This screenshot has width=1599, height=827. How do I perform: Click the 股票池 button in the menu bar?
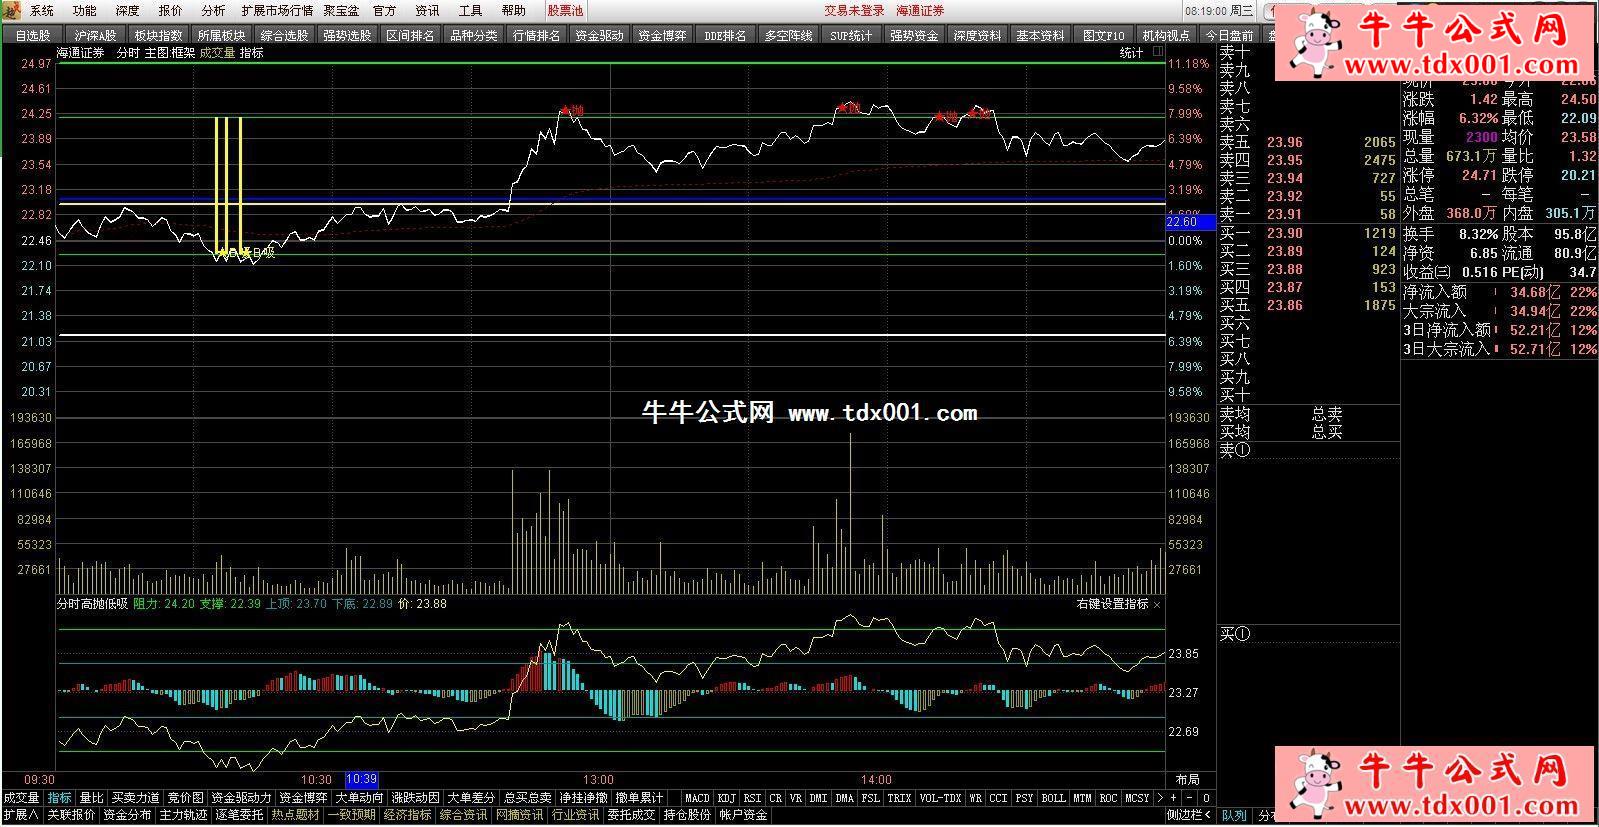click(565, 10)
